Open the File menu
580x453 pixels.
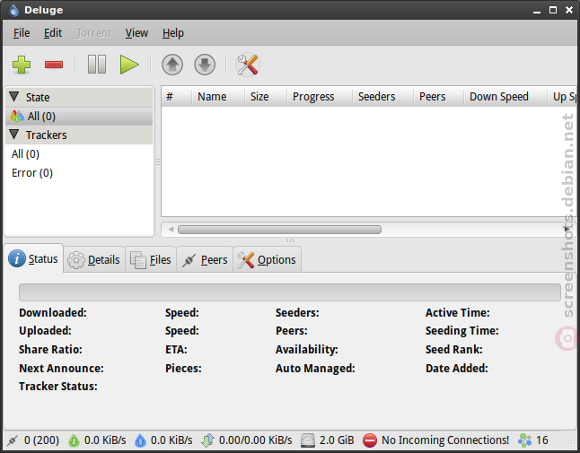pos(21,33)
